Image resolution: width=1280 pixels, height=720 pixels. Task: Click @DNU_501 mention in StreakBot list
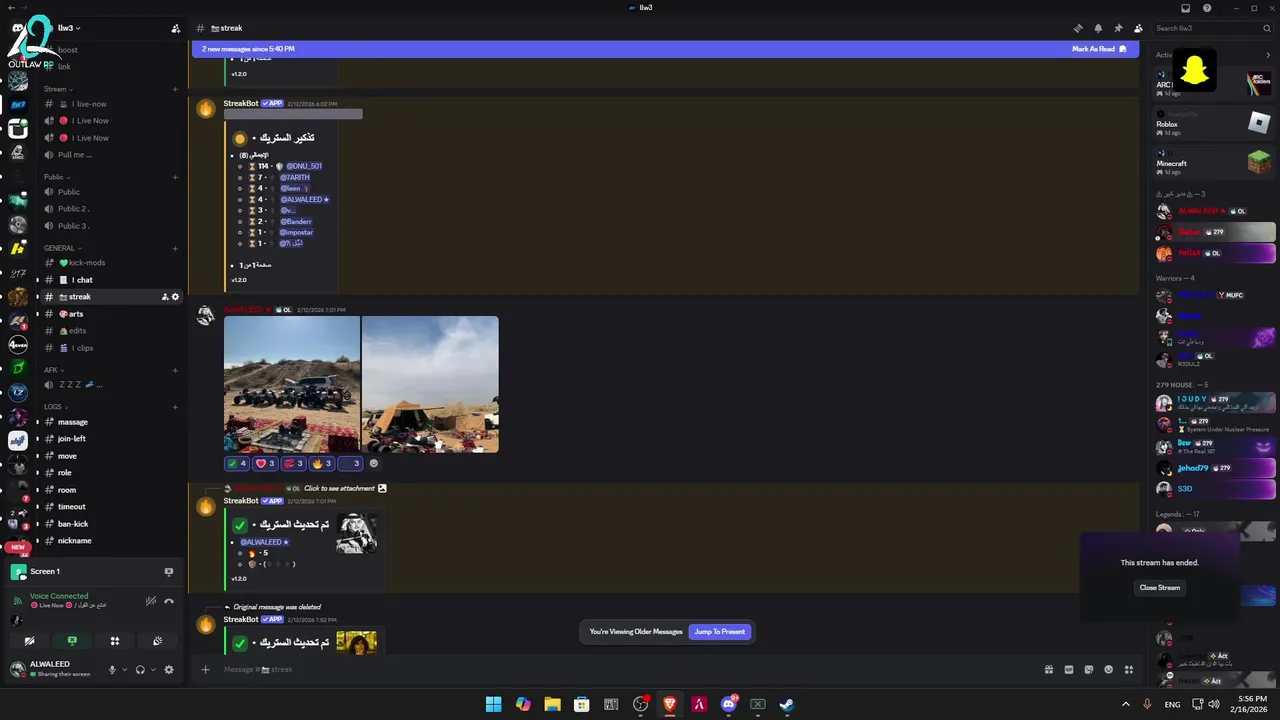pyautogui.click(x=304, y=166)
